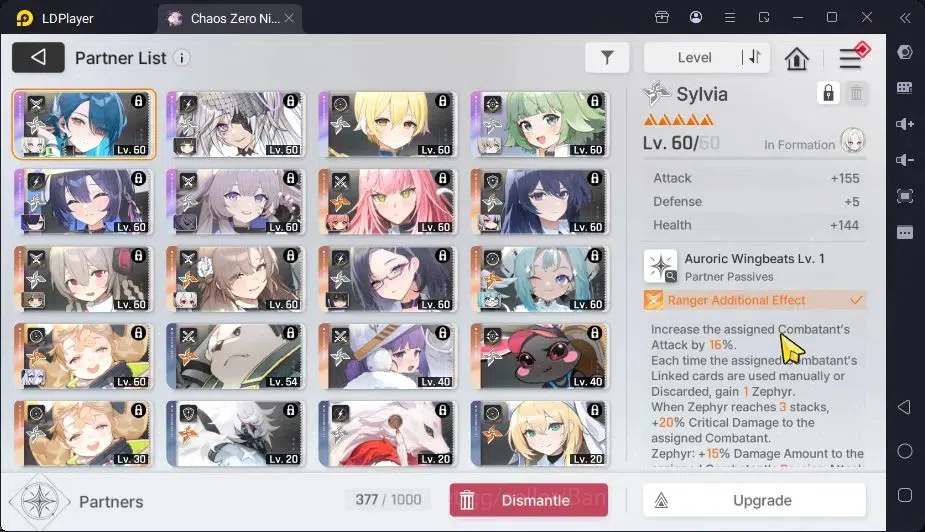Toggle lock on the Lv. 30 card
This screenshot has height=532, width=925.
click(139, 410)
